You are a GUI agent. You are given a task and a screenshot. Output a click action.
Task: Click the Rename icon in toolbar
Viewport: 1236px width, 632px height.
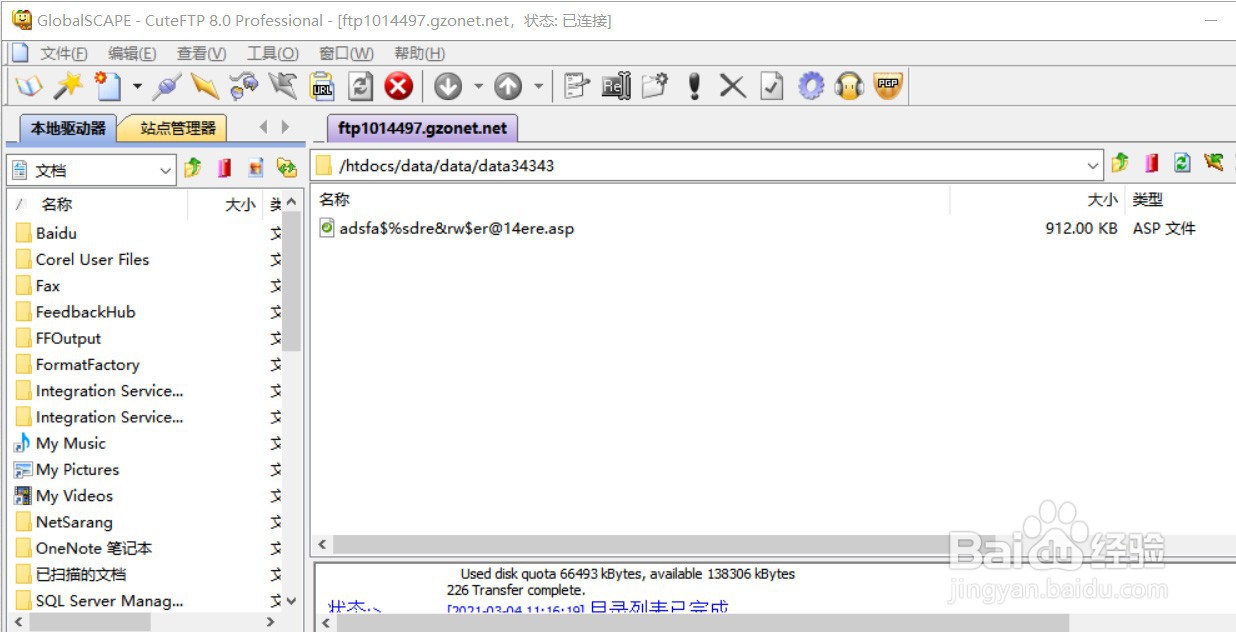(x=616, y=86)
